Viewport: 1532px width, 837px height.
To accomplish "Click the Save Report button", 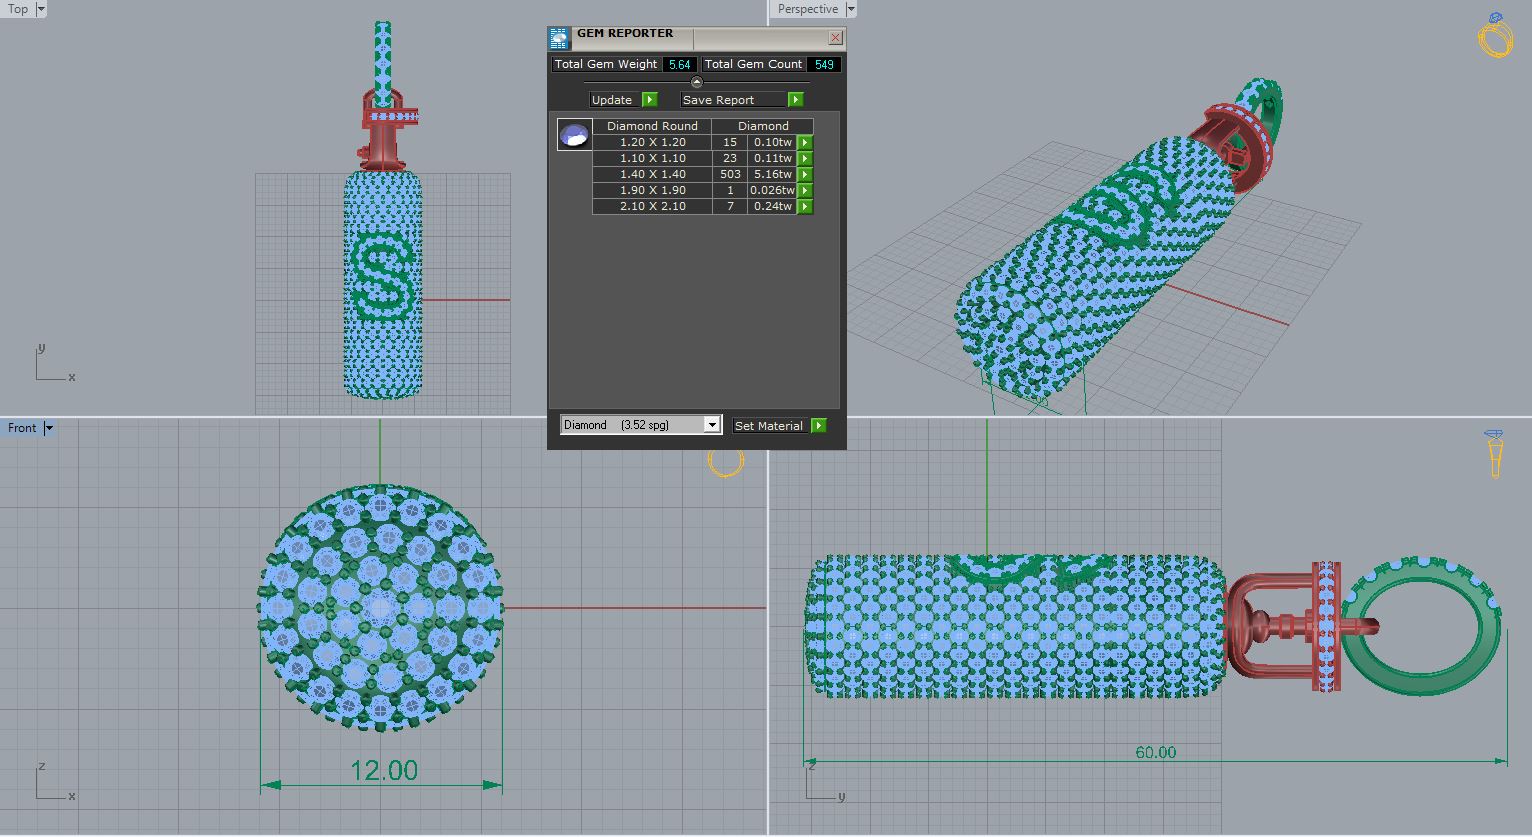I will pos(741,100).
